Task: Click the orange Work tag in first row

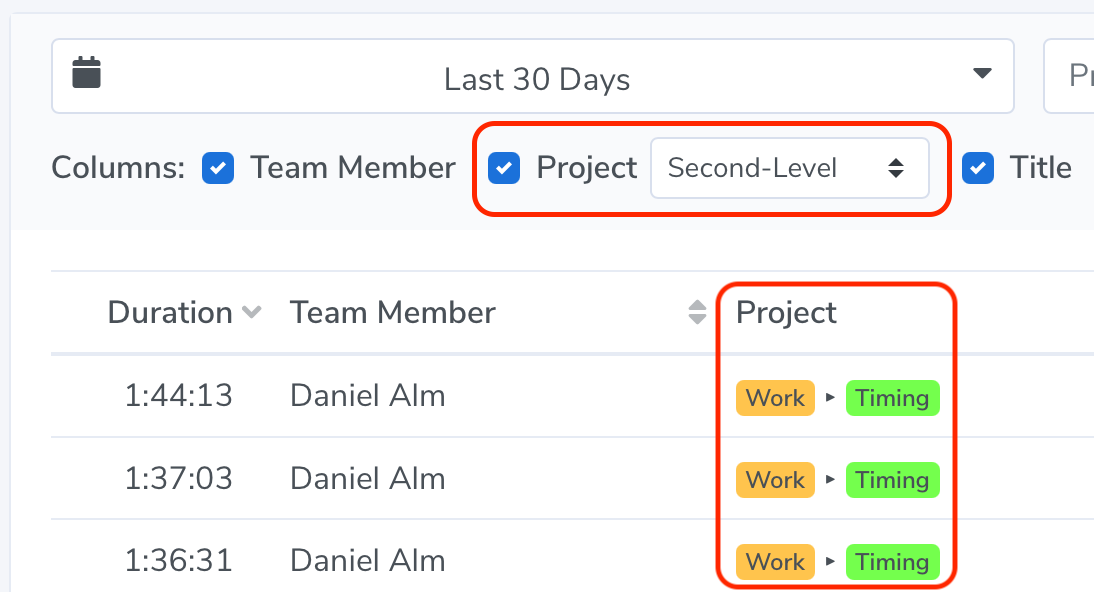Action: click(775, 398)
